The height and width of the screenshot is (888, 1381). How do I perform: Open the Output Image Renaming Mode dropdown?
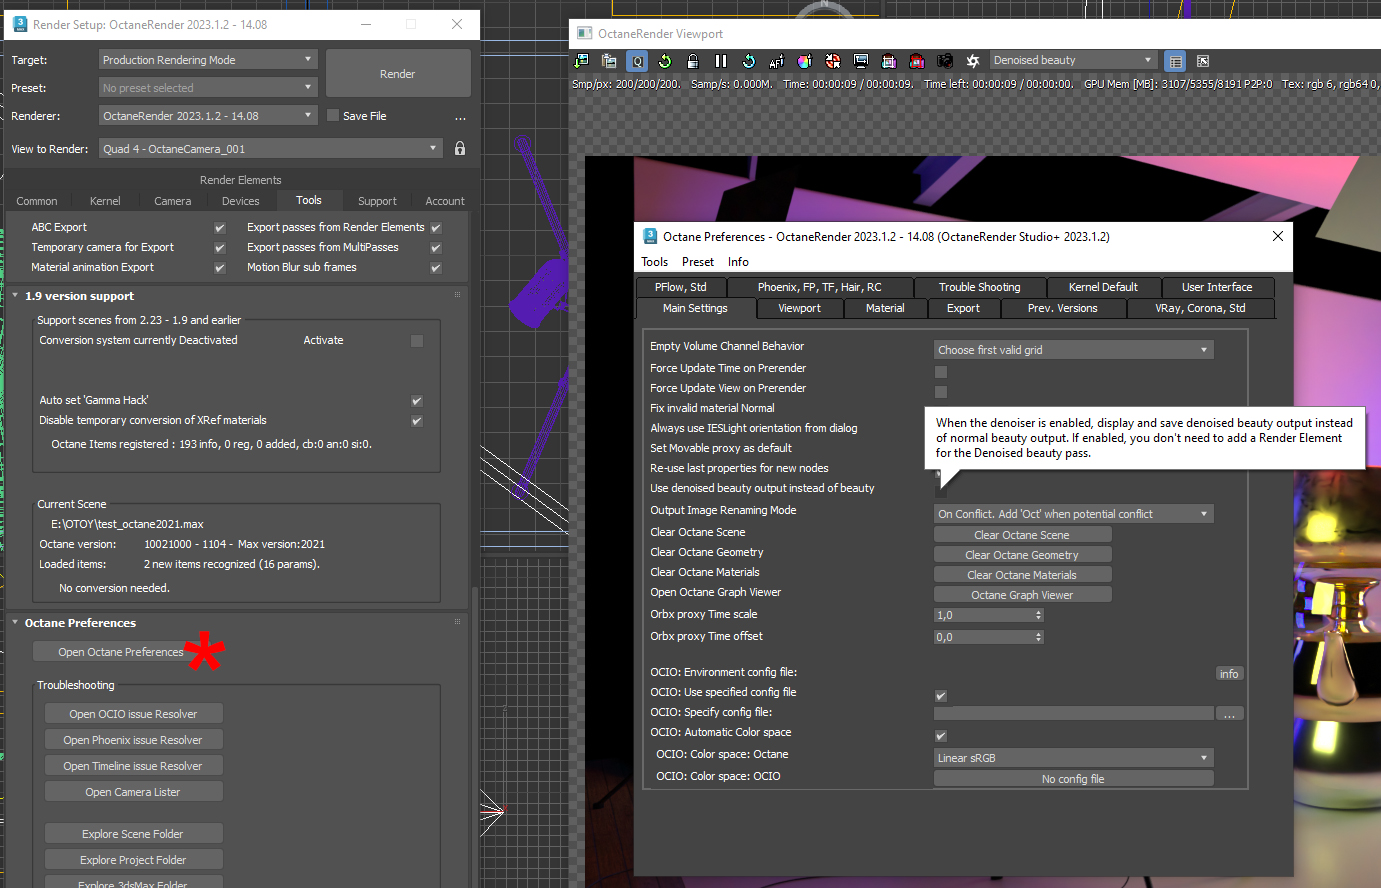pyautogui.click(x=1073, y=514)
